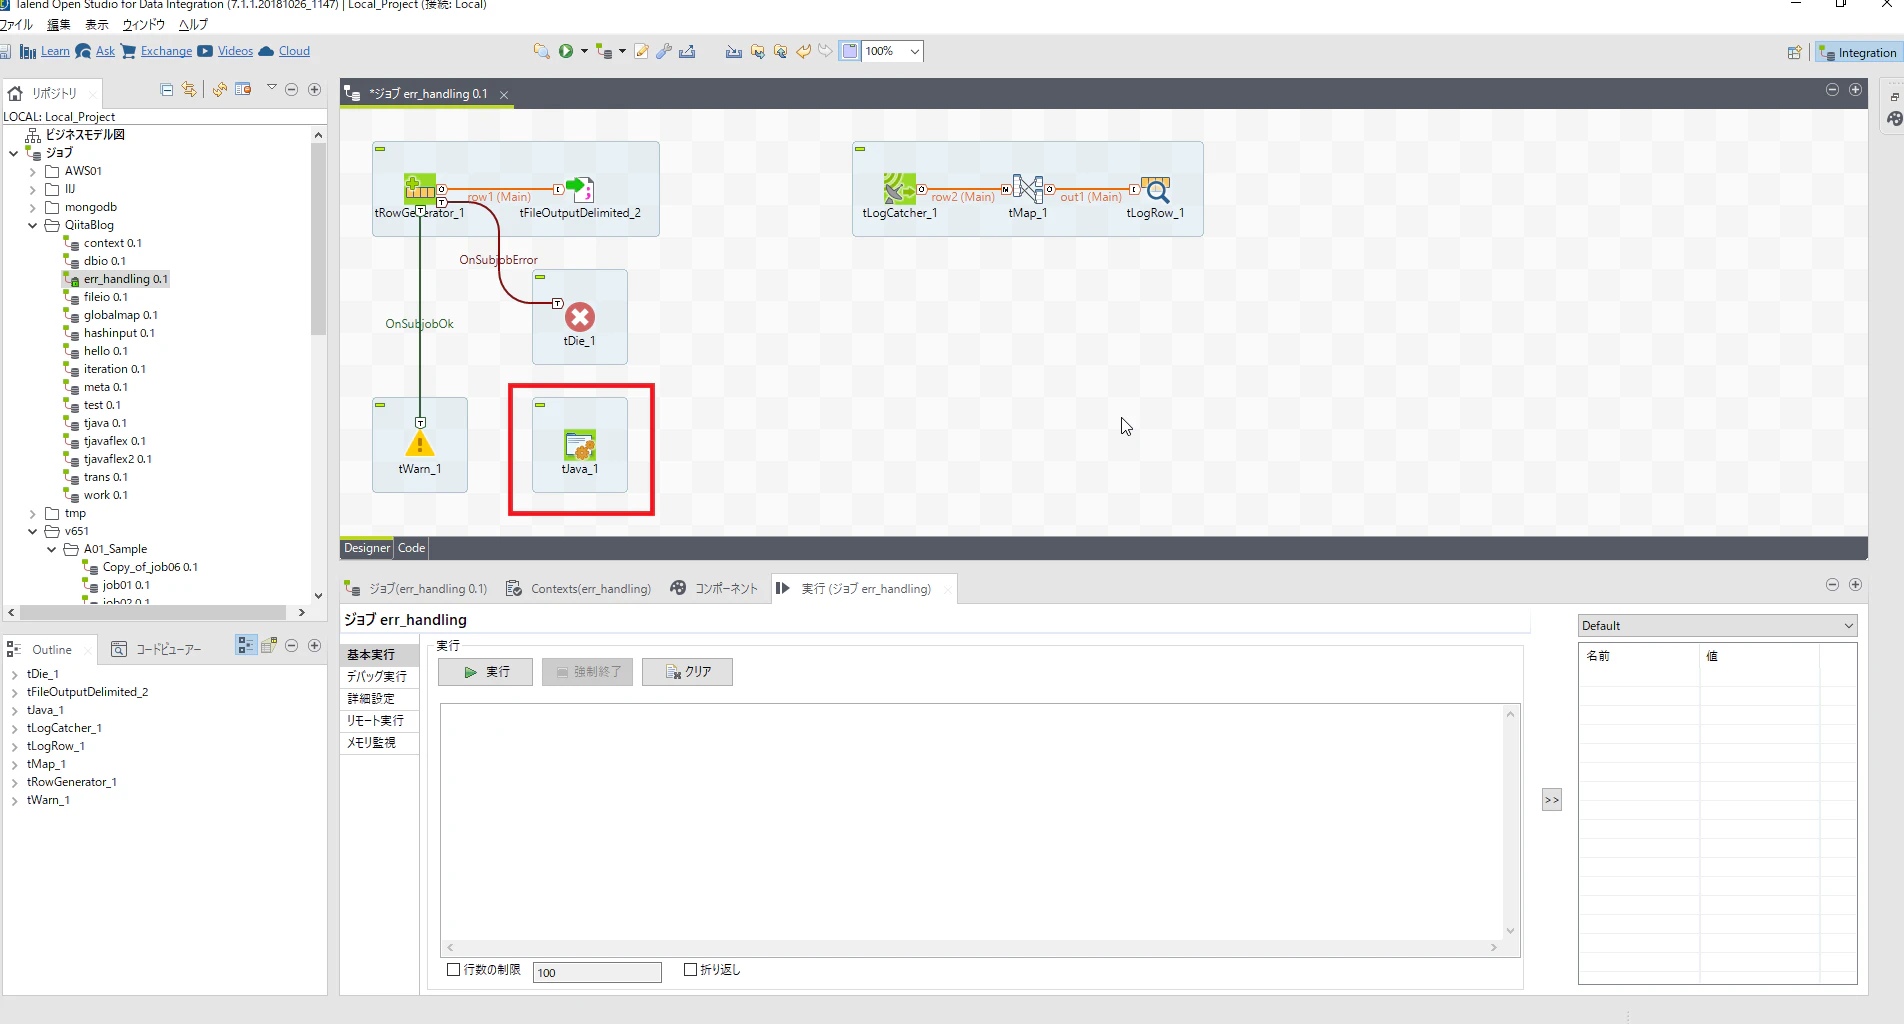Viewport: 1904px width, 1024px height.
Task: Open the Integration perspective
Action: point(1857,52)
